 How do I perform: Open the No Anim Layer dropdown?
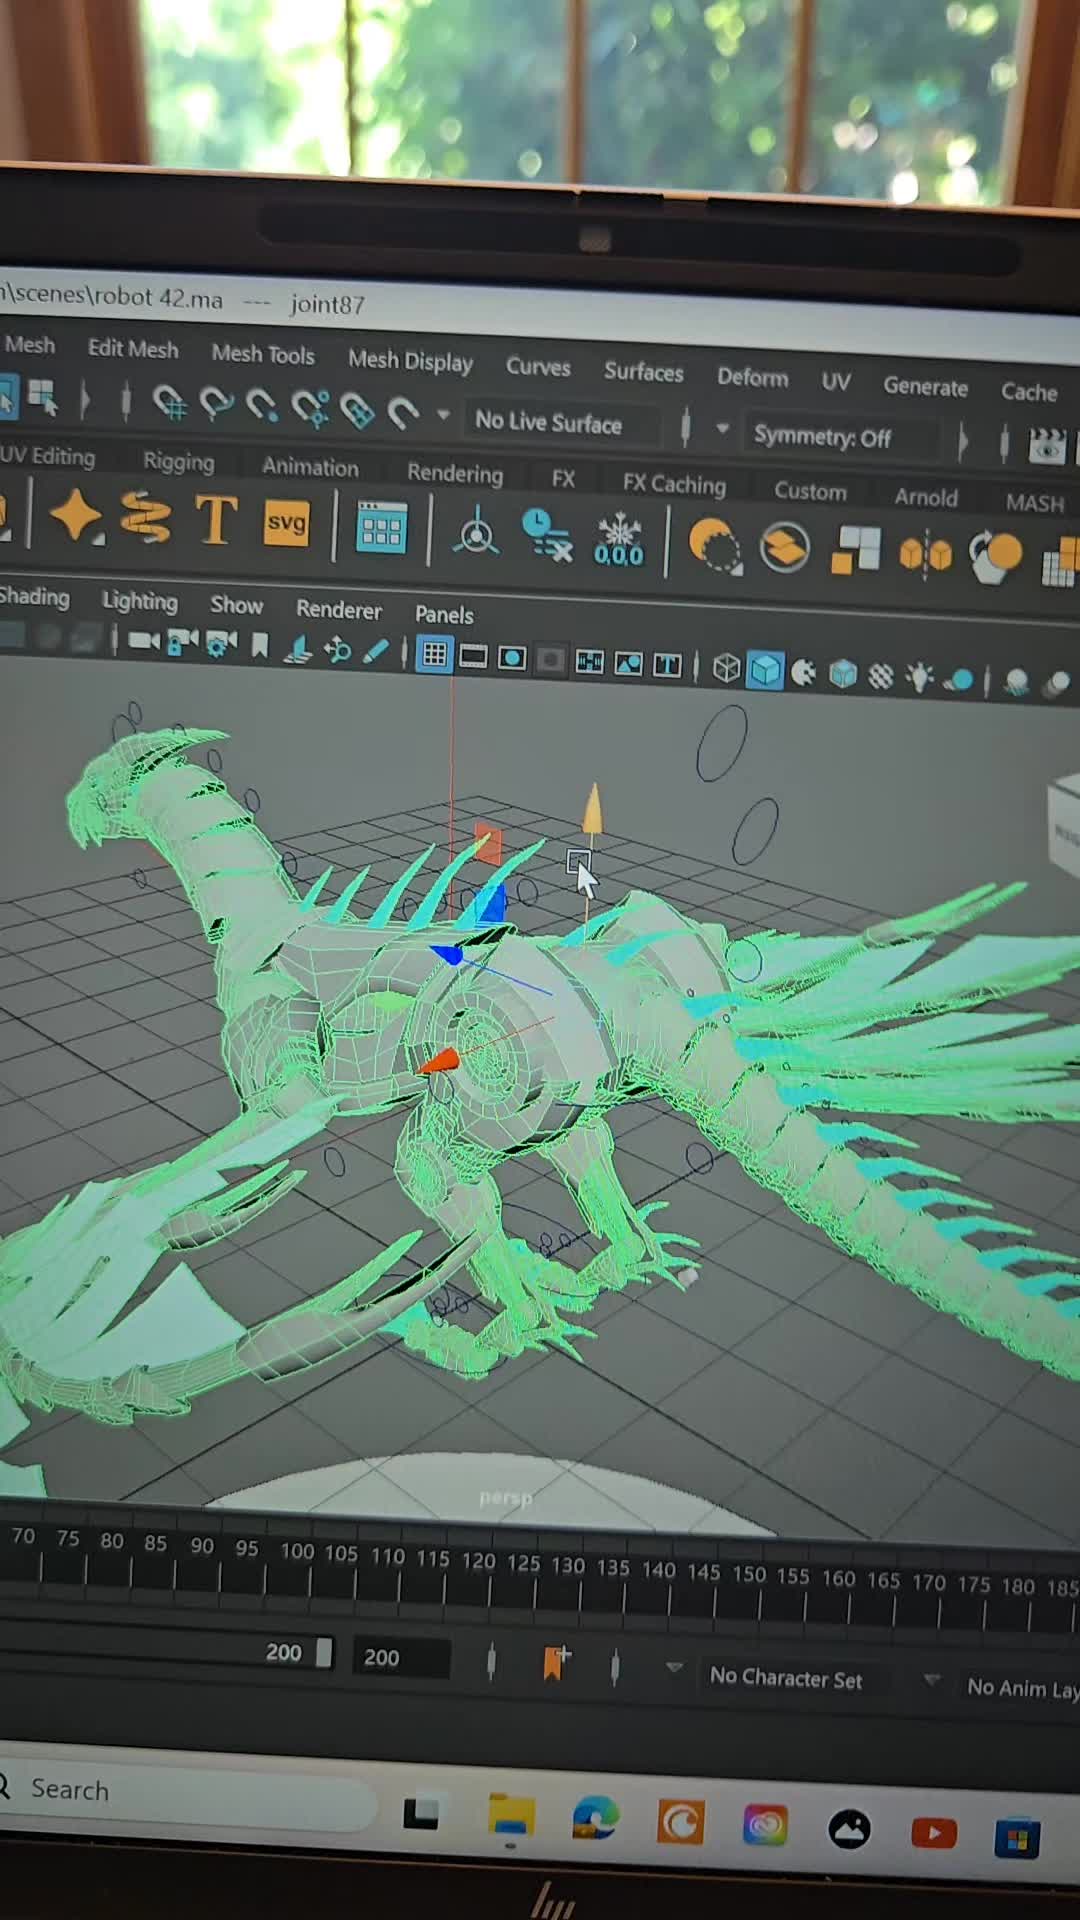[1020, 1688]
